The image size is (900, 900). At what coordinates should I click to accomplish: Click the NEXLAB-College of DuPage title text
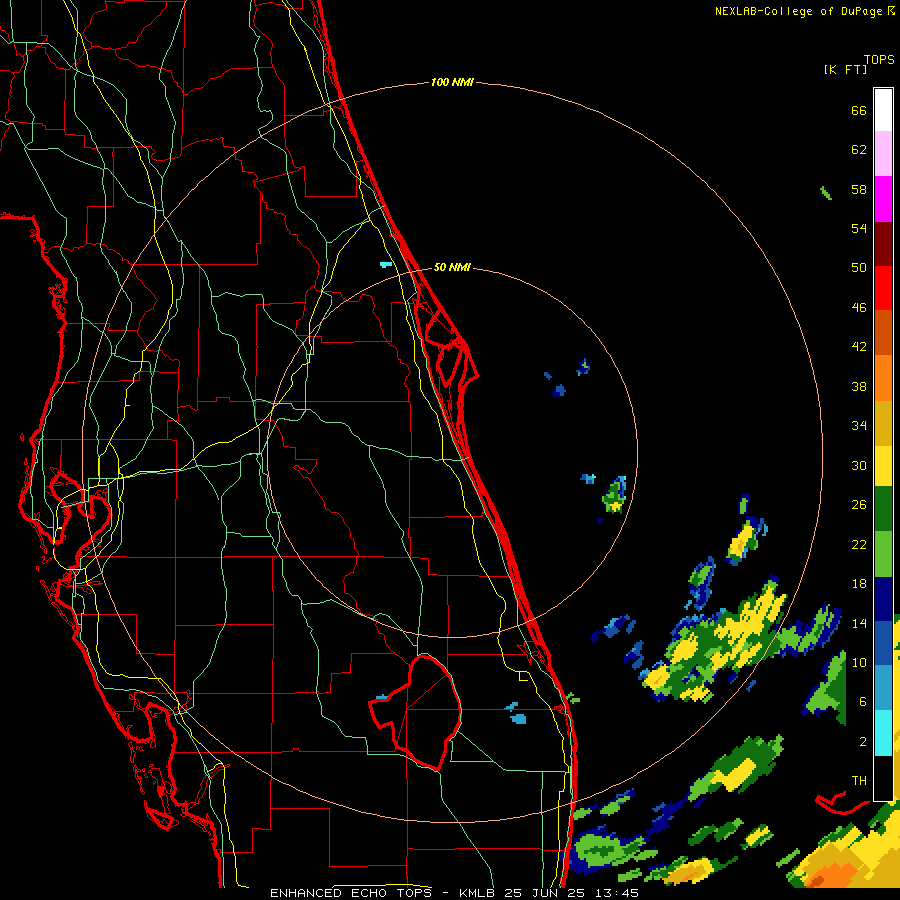click(804, 11)
